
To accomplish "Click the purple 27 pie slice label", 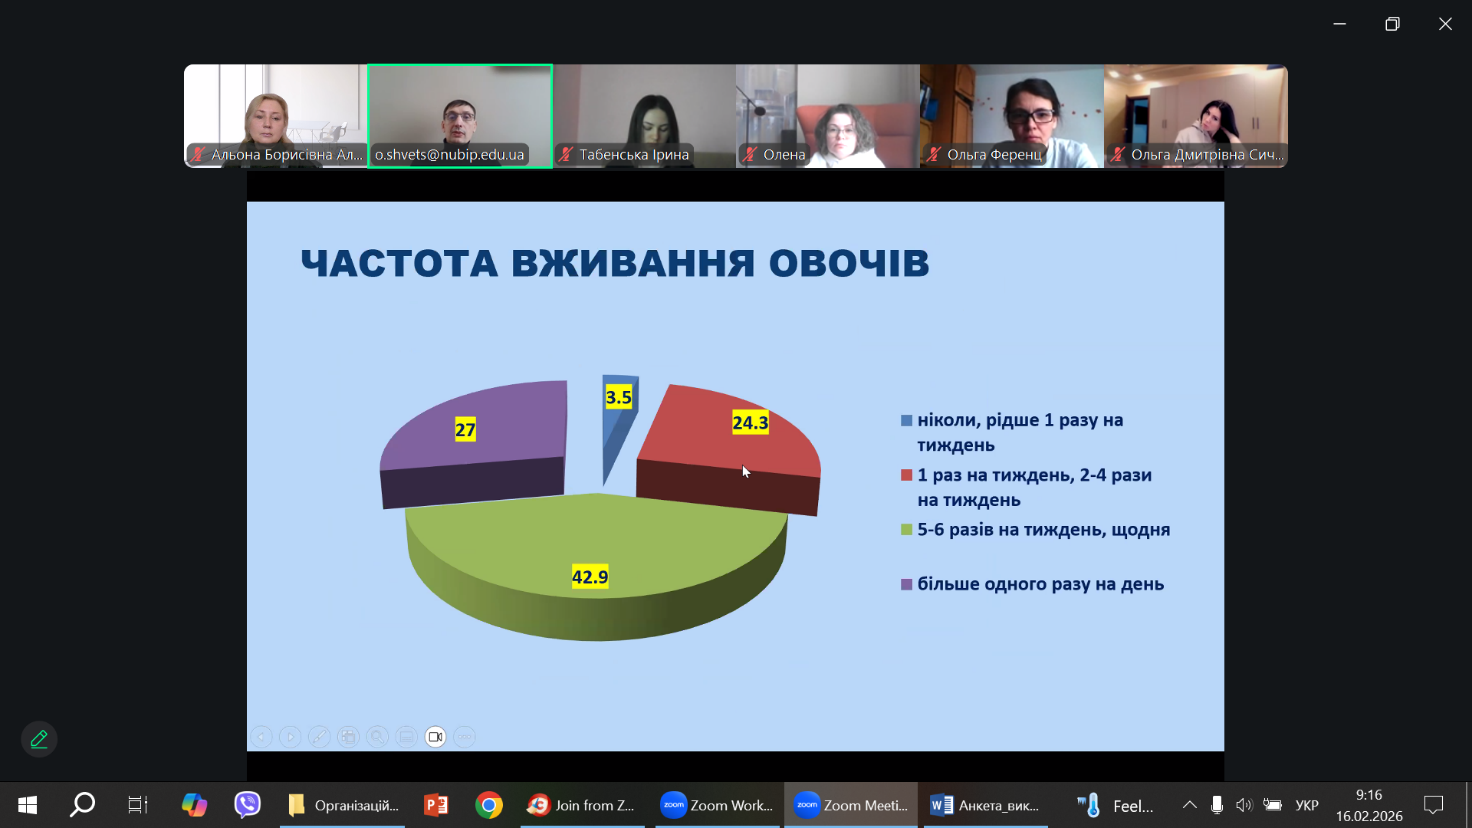I will [x=465, y=430].
